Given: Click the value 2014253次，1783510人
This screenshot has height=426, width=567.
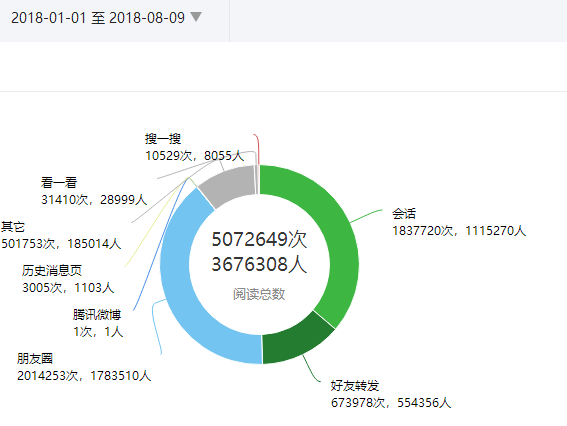Looking at the screenshot, I should pos(84,376).
